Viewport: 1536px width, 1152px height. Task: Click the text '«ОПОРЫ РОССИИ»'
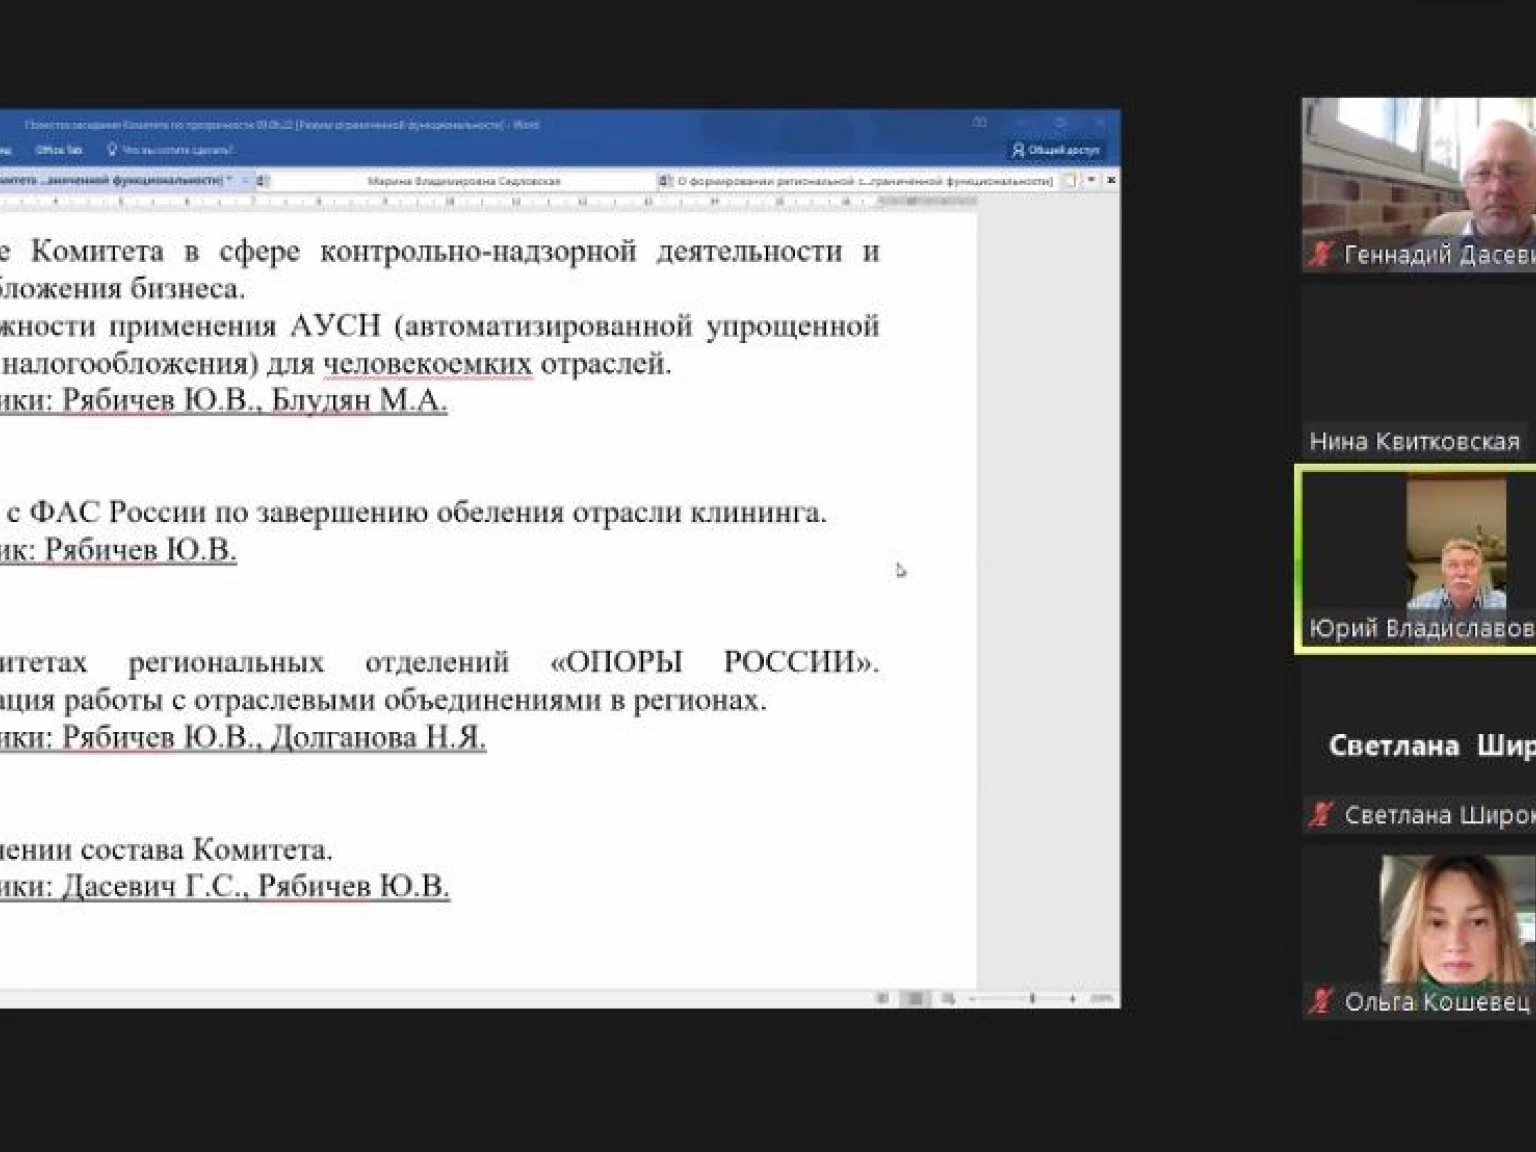[714, 662]
